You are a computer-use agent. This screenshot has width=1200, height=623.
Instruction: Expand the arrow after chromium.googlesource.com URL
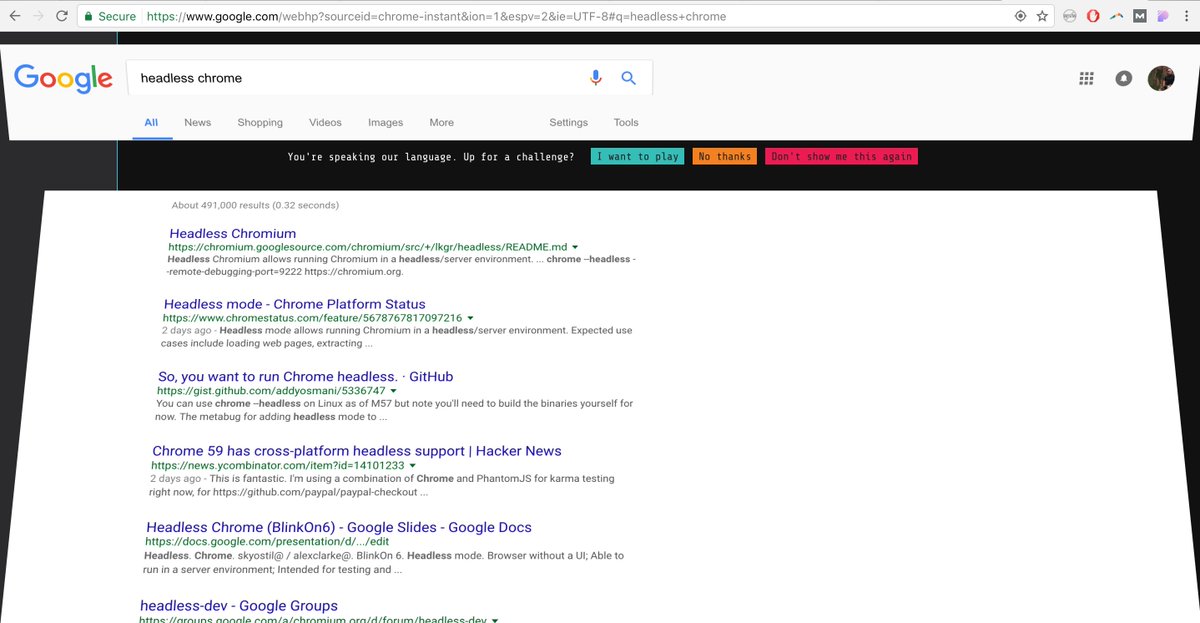(x=575, y=247)
